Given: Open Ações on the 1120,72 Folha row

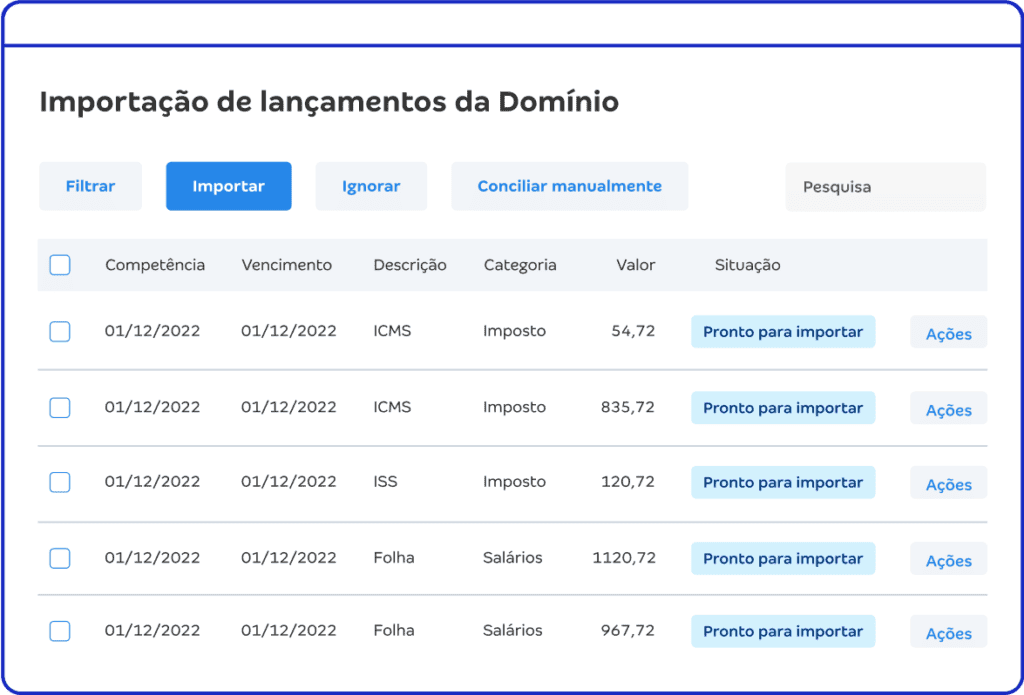Looking at the screenshot, I should click(948, 558).
